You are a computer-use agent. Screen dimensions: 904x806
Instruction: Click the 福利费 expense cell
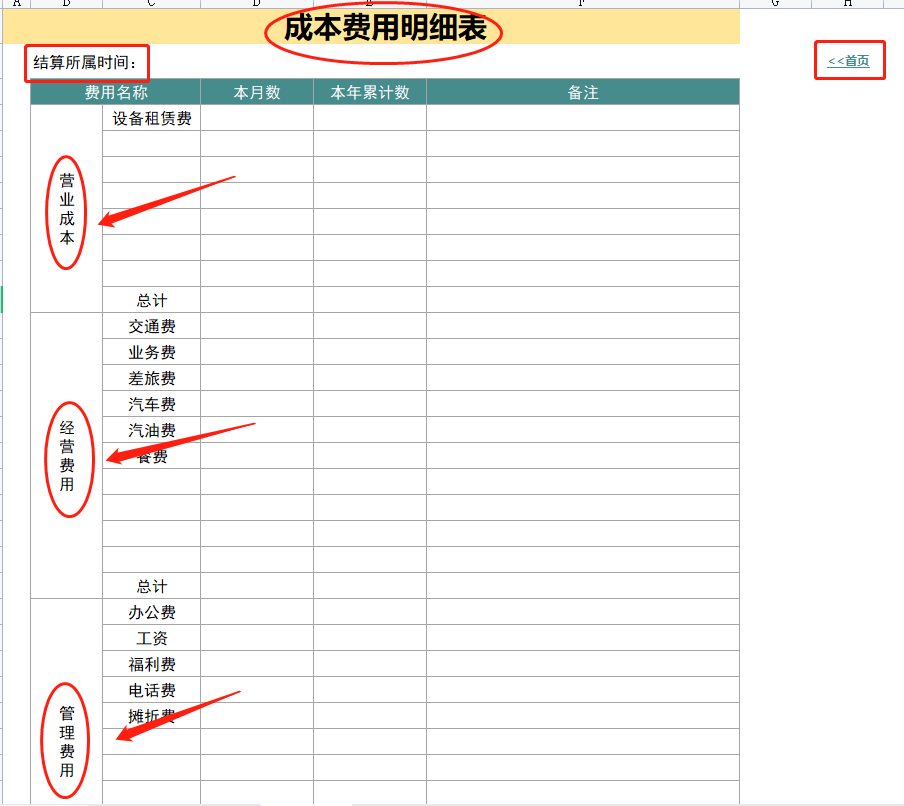[150, 664]
